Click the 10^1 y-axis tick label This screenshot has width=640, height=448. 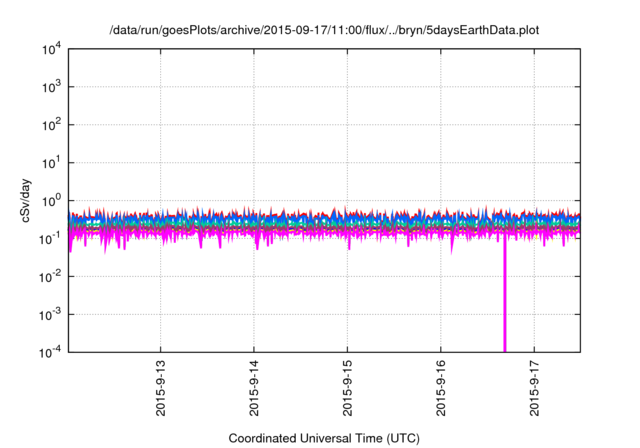tap(51, 163)
